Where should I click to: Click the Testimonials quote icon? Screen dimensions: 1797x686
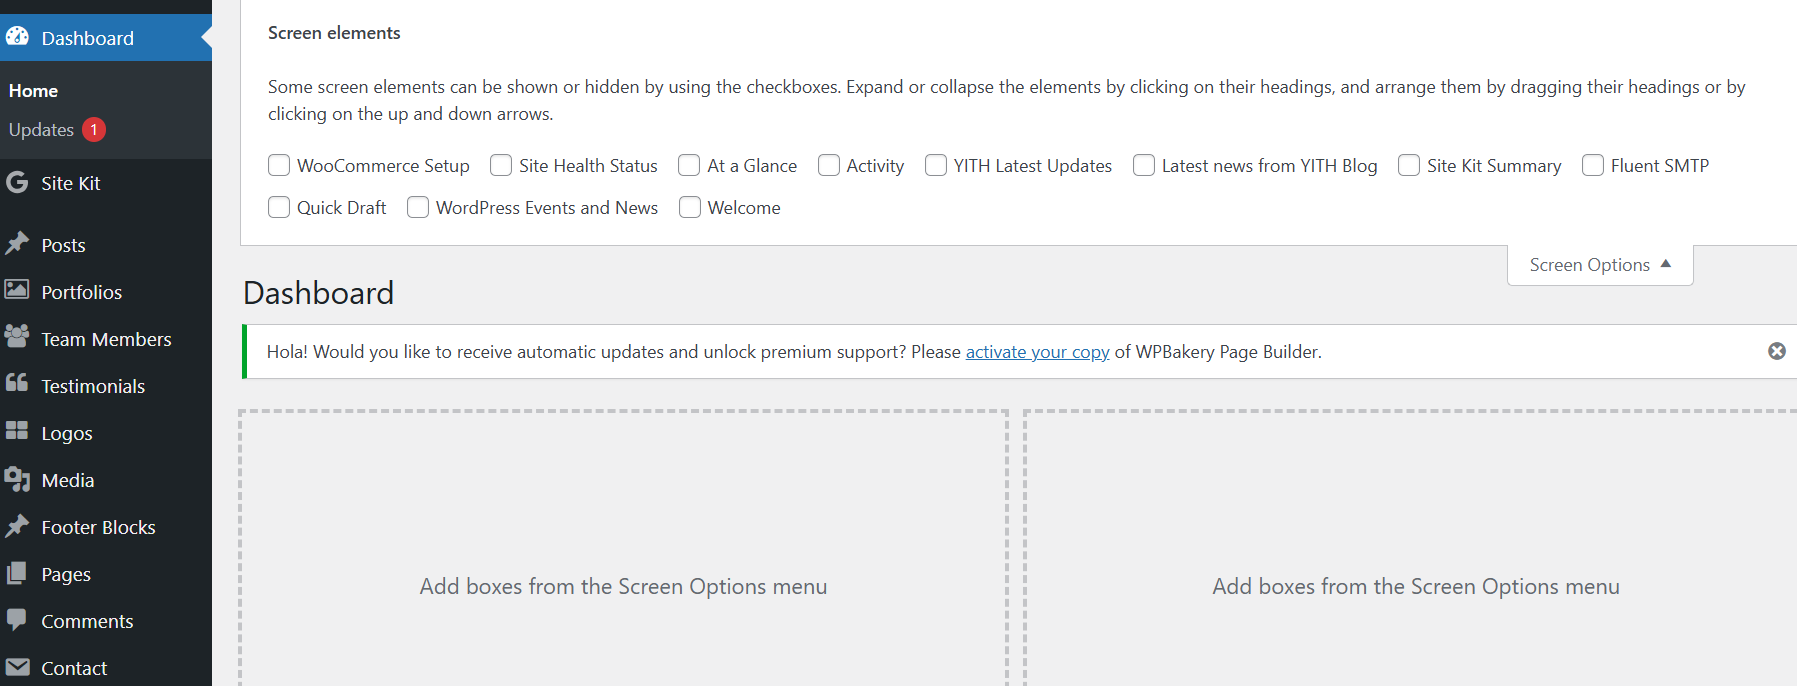pos(17,385)
